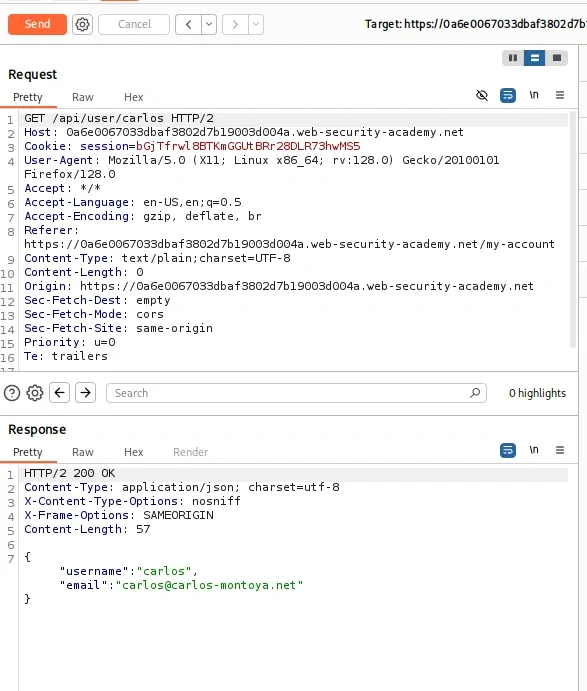Select the side-by-side layout icon
The image size is (587, 691).
pyautogui.click(x=513, y=58)
